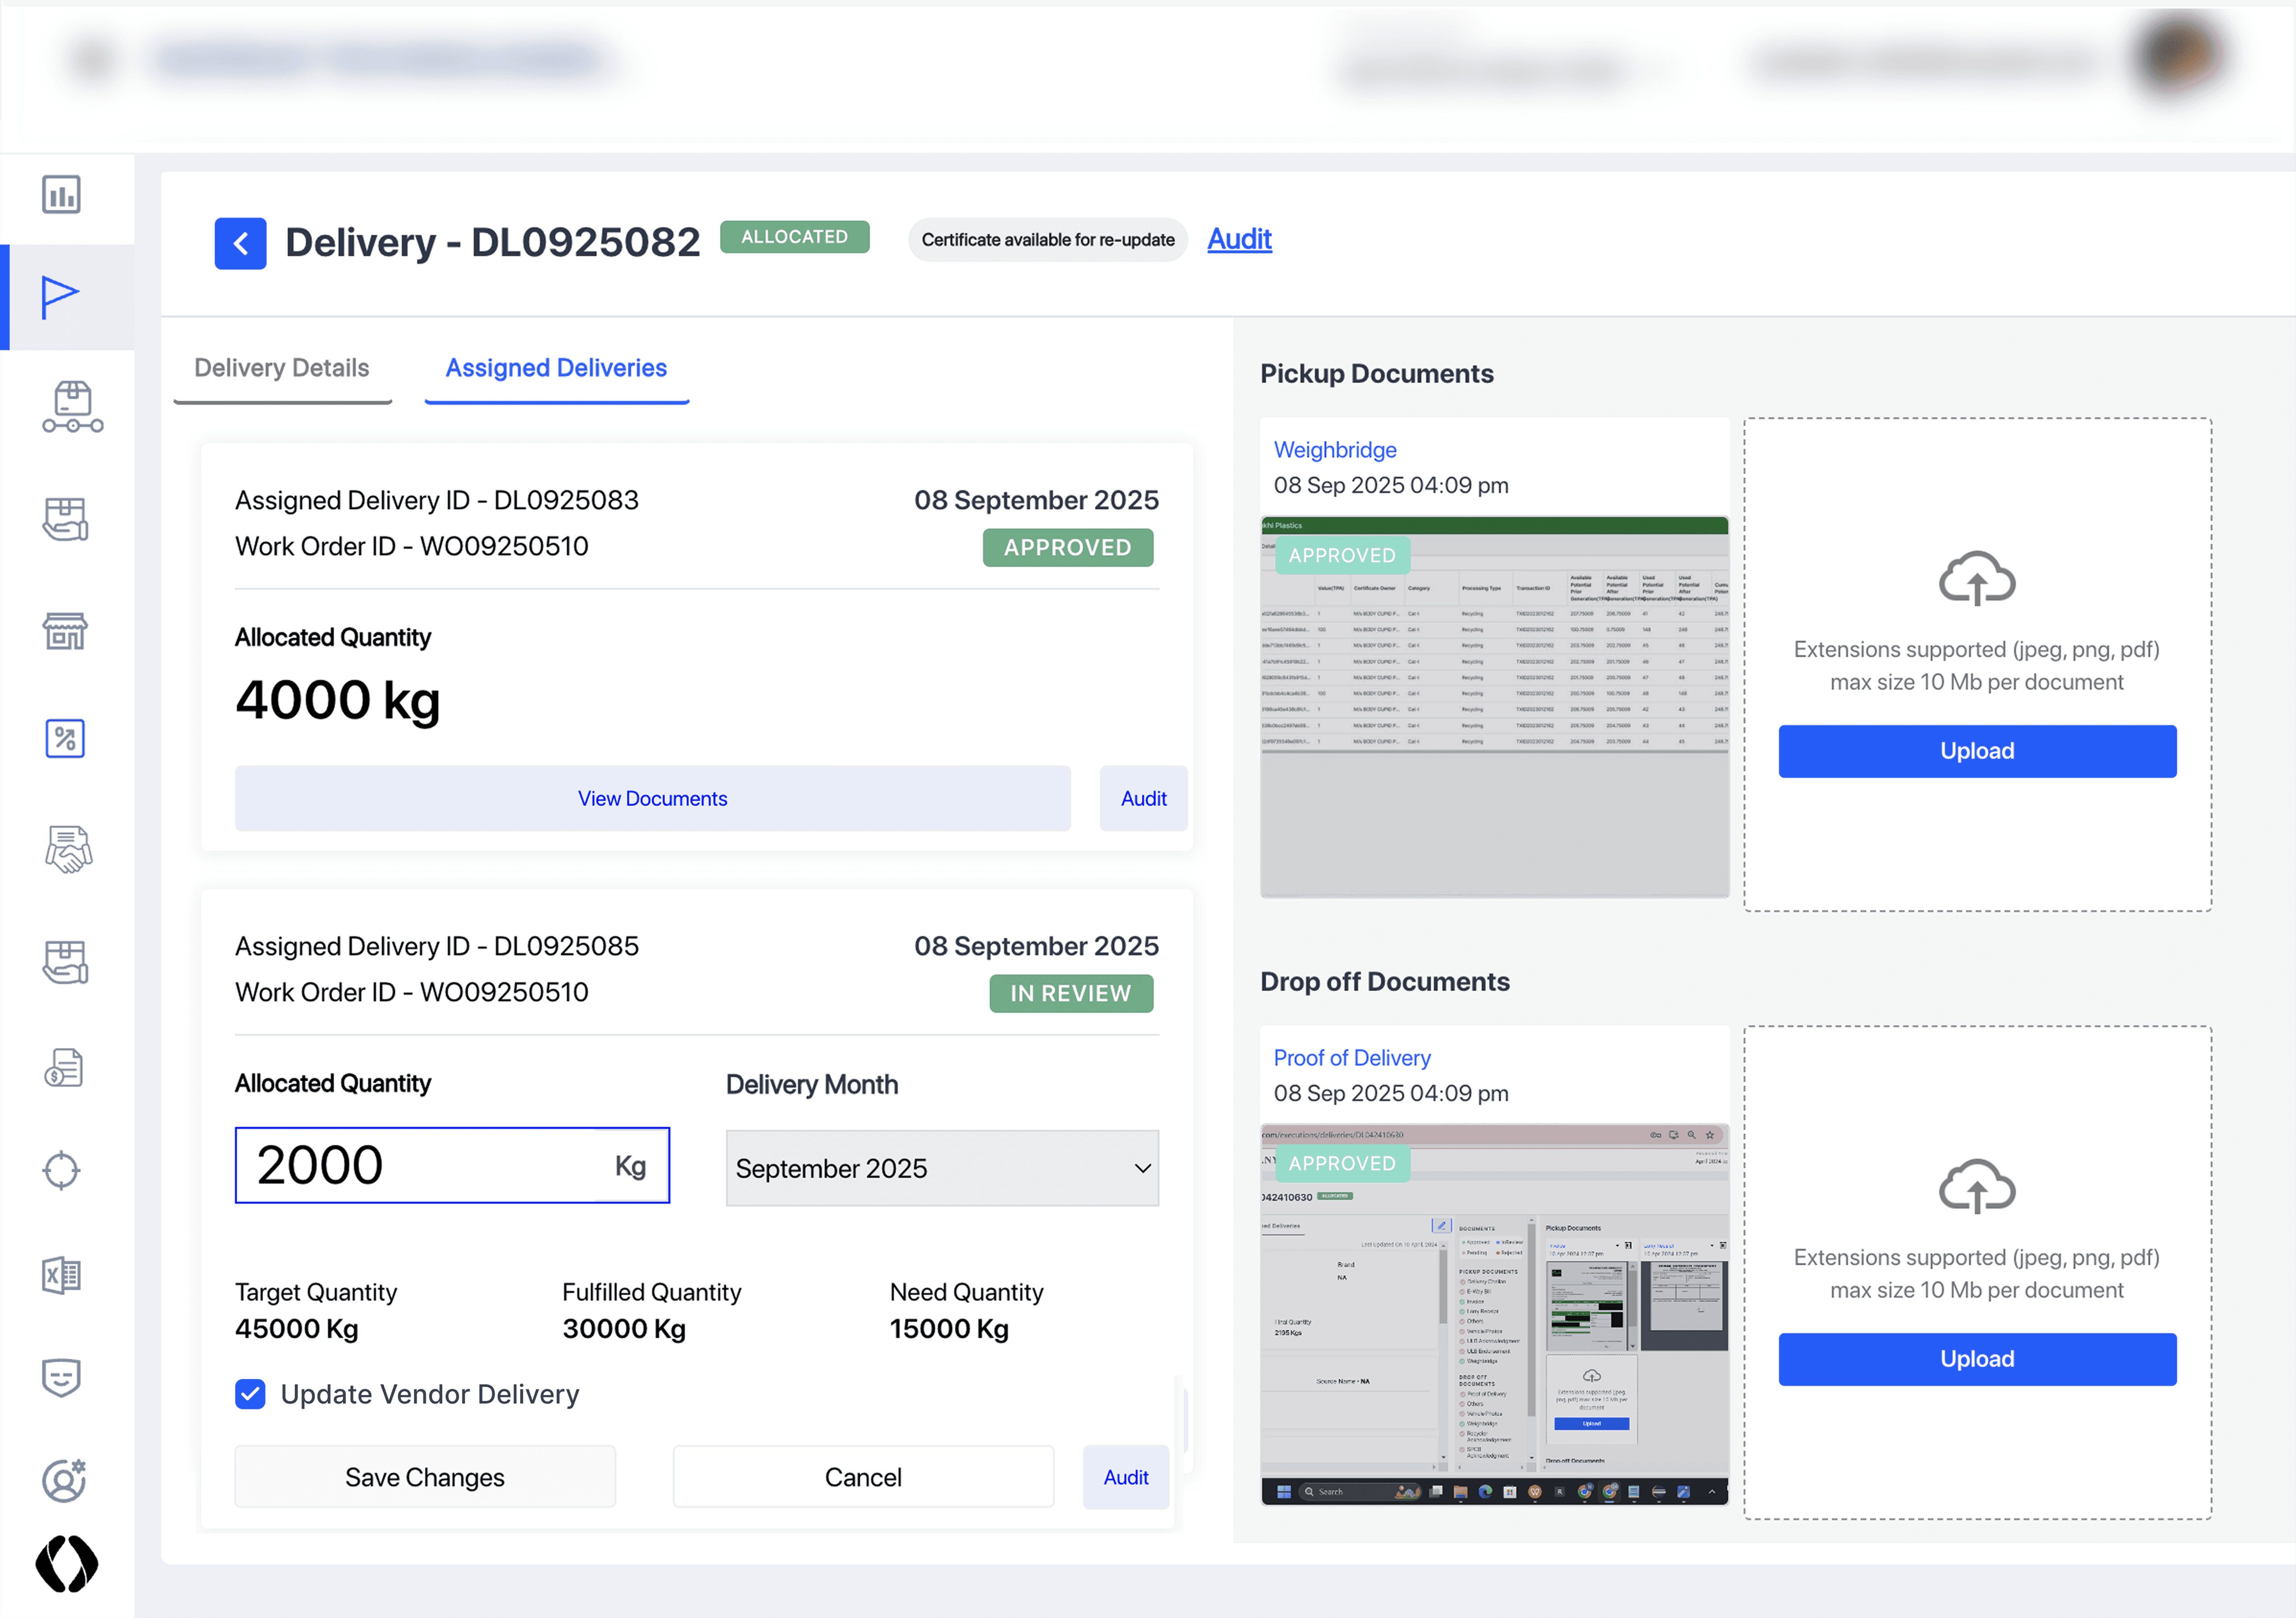Open the bar chart dashboard sidebar icon
2296x1618 pixels.
click(x=61, y=195)
